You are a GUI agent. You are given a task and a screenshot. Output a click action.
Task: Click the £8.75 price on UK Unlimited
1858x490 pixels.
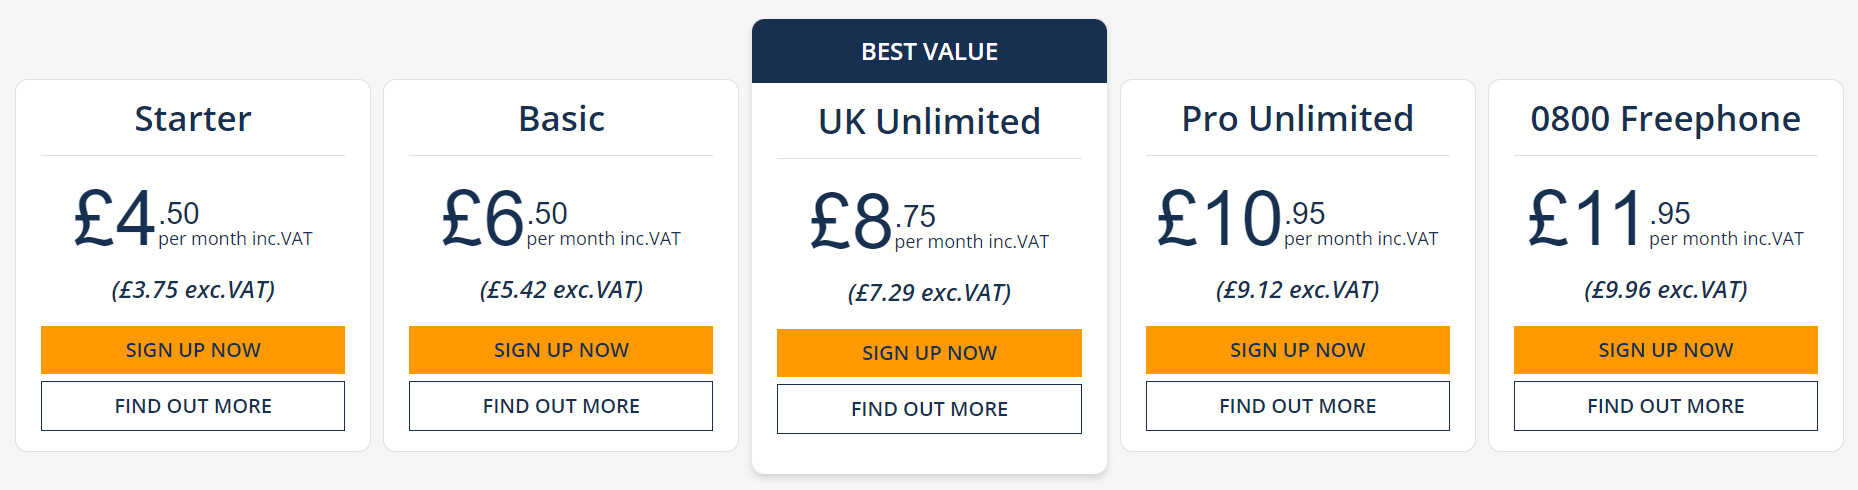pyautogui.click(x=872, y=221)
